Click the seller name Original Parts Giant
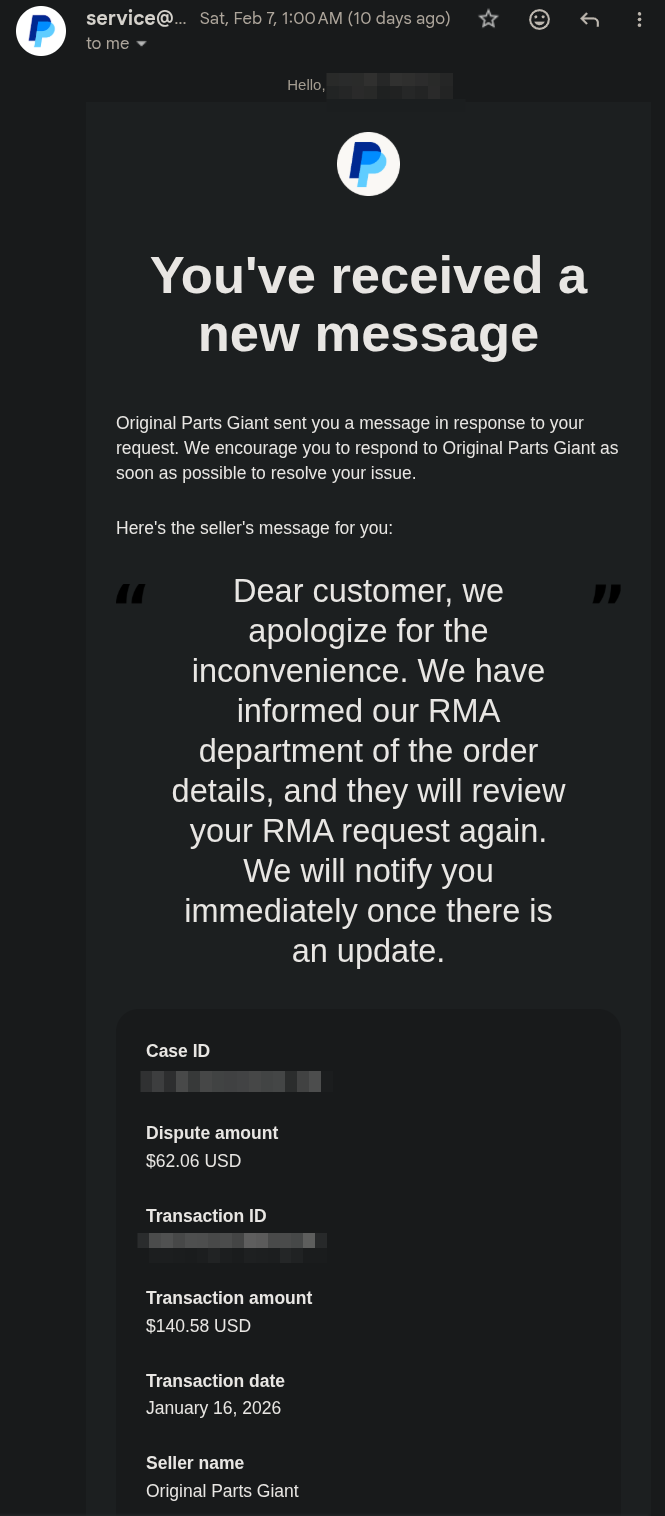Screen dimensions: 665x1516 click(222, 1491)
